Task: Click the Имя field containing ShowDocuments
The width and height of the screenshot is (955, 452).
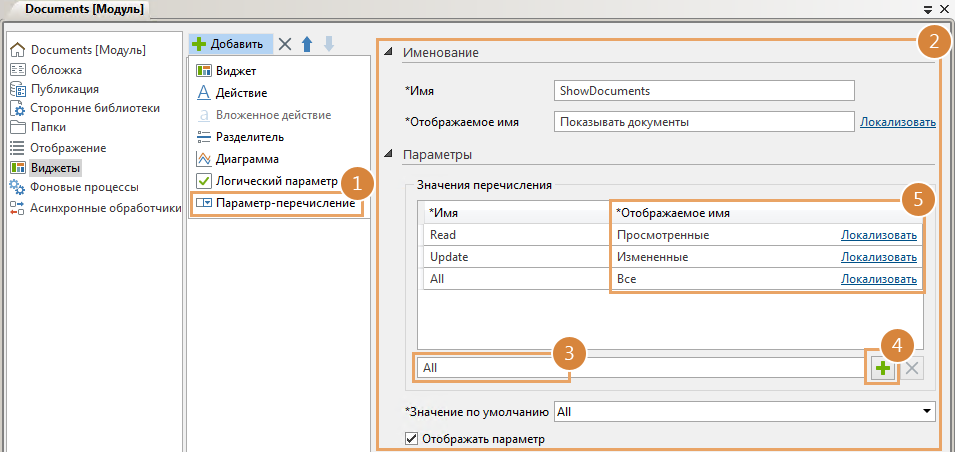Action: pyautogui.click(x=704, y=91)
